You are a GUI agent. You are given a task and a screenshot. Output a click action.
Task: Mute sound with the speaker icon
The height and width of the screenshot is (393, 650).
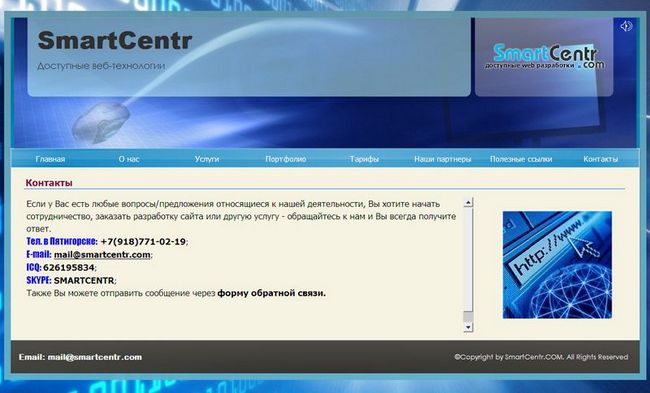[x=626, y=26]
